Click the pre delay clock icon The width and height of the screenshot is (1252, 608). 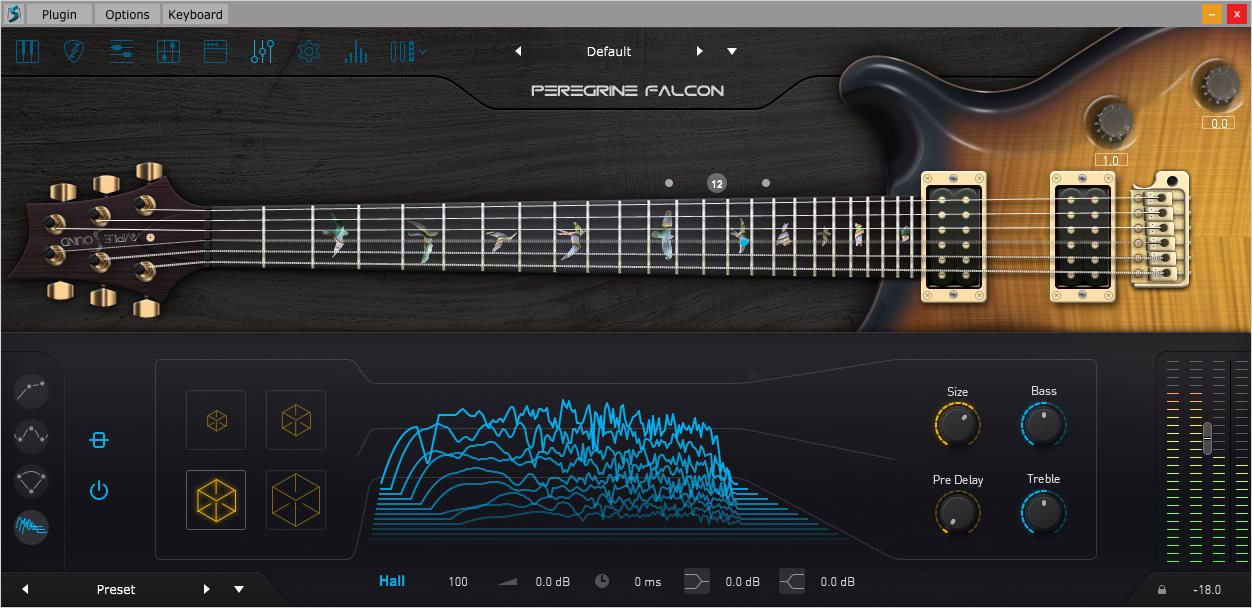(x=602, y=581)
